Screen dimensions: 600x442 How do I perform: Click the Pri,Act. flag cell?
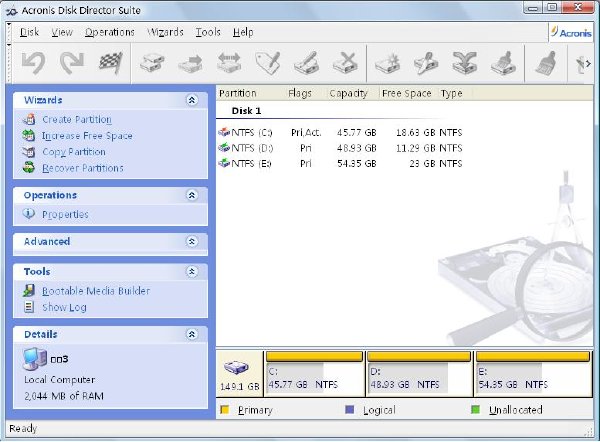[x=306, y=132]
